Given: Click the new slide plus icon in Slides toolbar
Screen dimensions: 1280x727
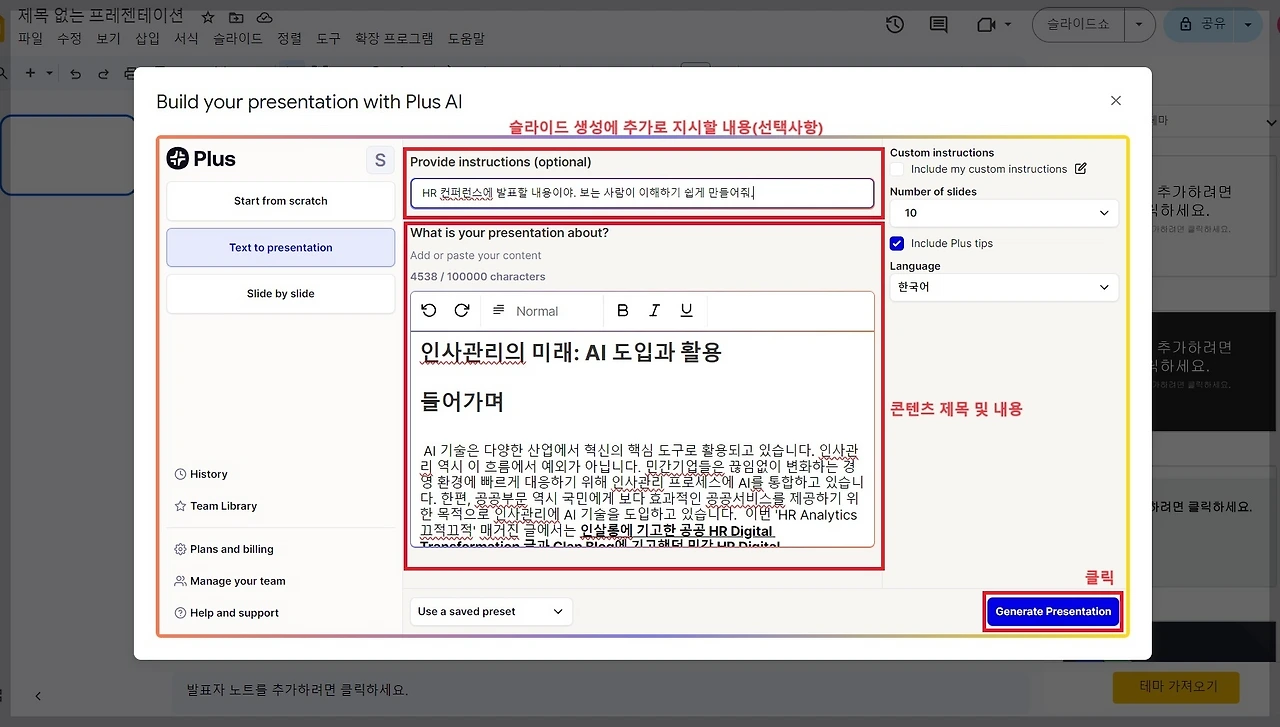Looking at the screenshot, I should (x=30, y=73).
